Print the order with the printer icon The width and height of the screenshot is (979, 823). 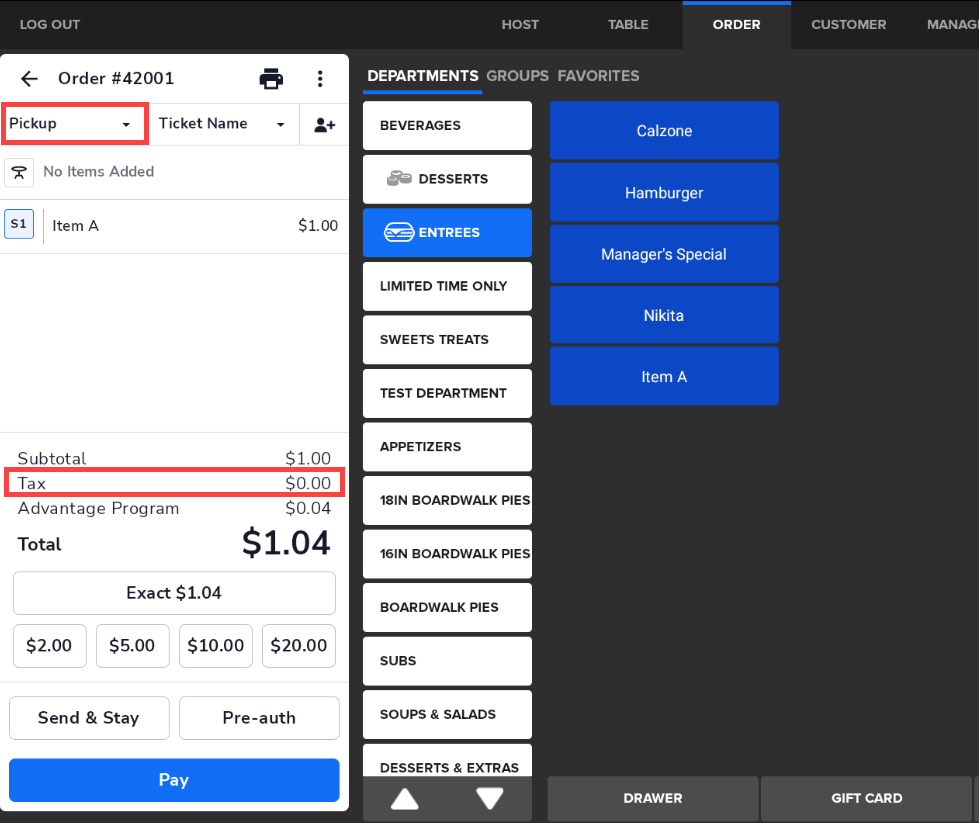tap(271, 79)
